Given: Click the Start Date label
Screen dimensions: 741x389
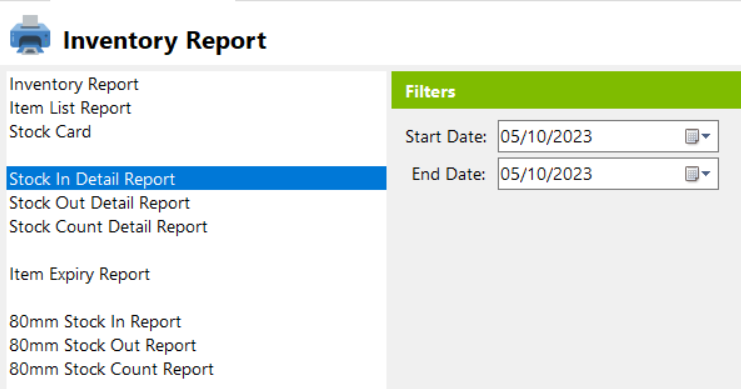Looking at the screenshot, I should point(446,137).
